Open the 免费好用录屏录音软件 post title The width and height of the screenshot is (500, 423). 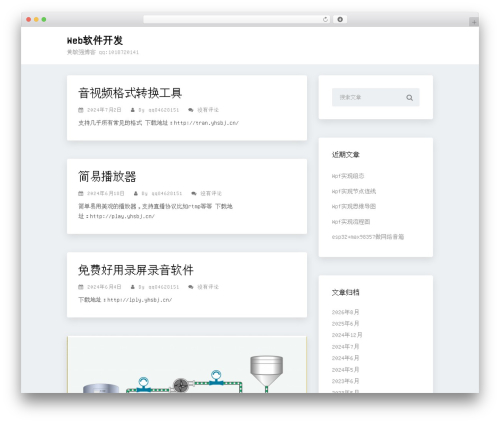point(136,270)
